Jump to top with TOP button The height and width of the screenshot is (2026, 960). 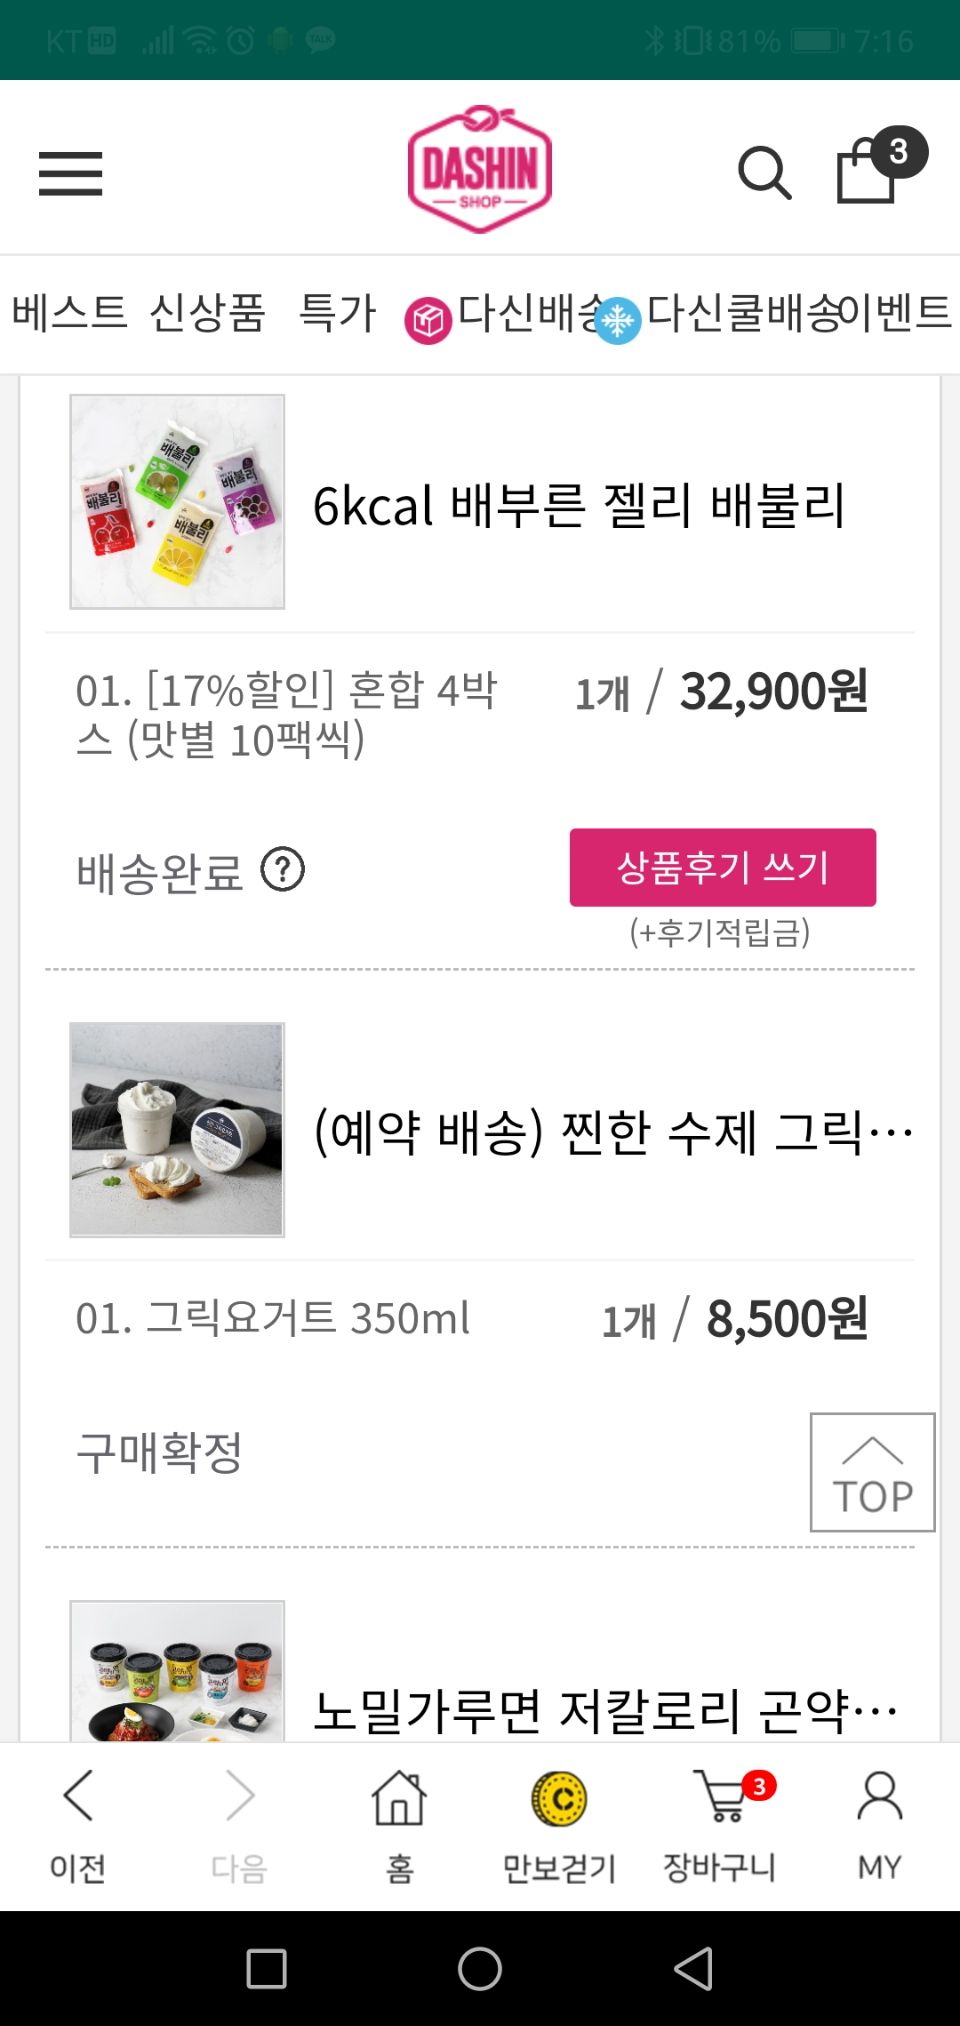coord(872,1471)
